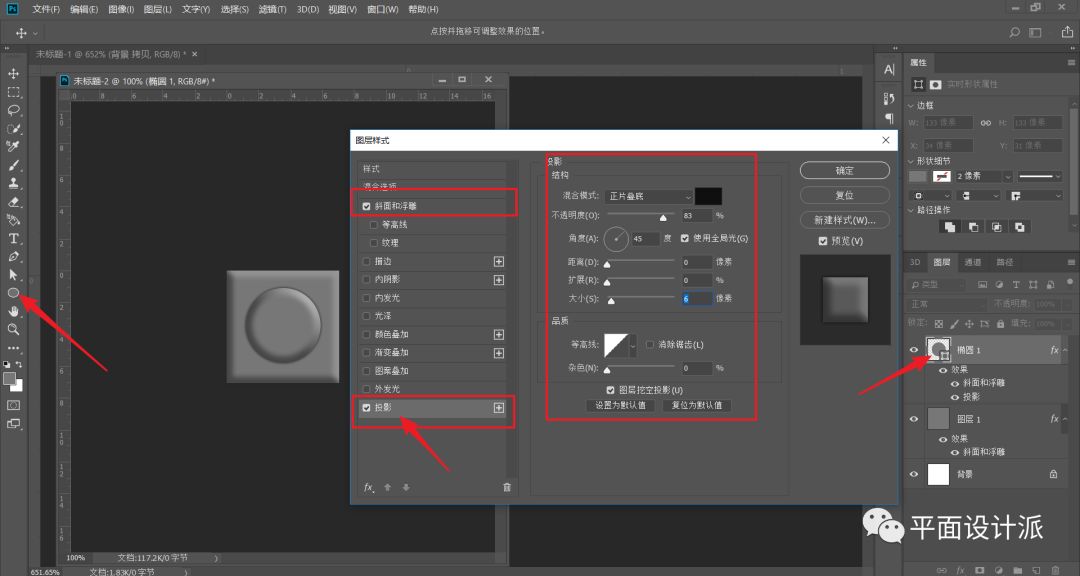1080x576 pixels.
Task: Click the 确定 button to confirm
Action: click(x=844, y=170)
